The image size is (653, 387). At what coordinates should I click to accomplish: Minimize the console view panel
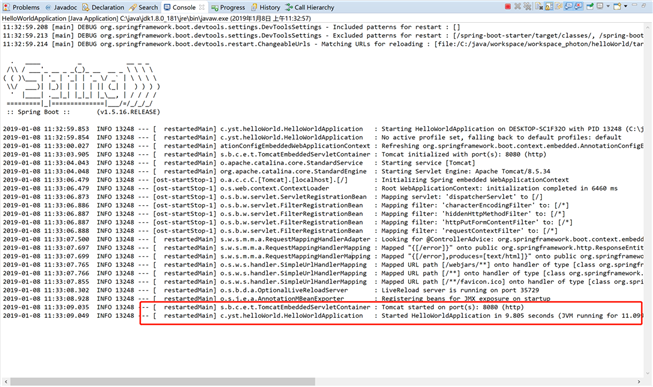[x=635, y=5]
